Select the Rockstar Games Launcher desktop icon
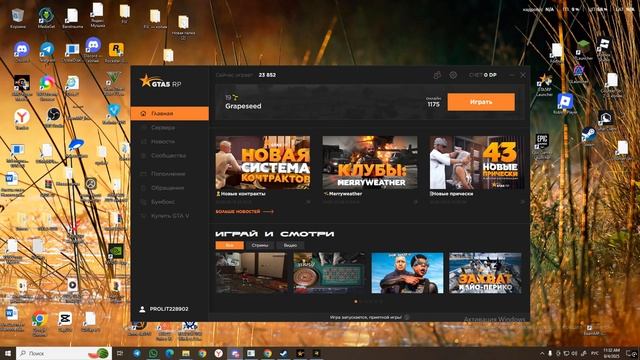Image resolution: width=640 pixels, height=360 pixels. click(x=116, y=52)
